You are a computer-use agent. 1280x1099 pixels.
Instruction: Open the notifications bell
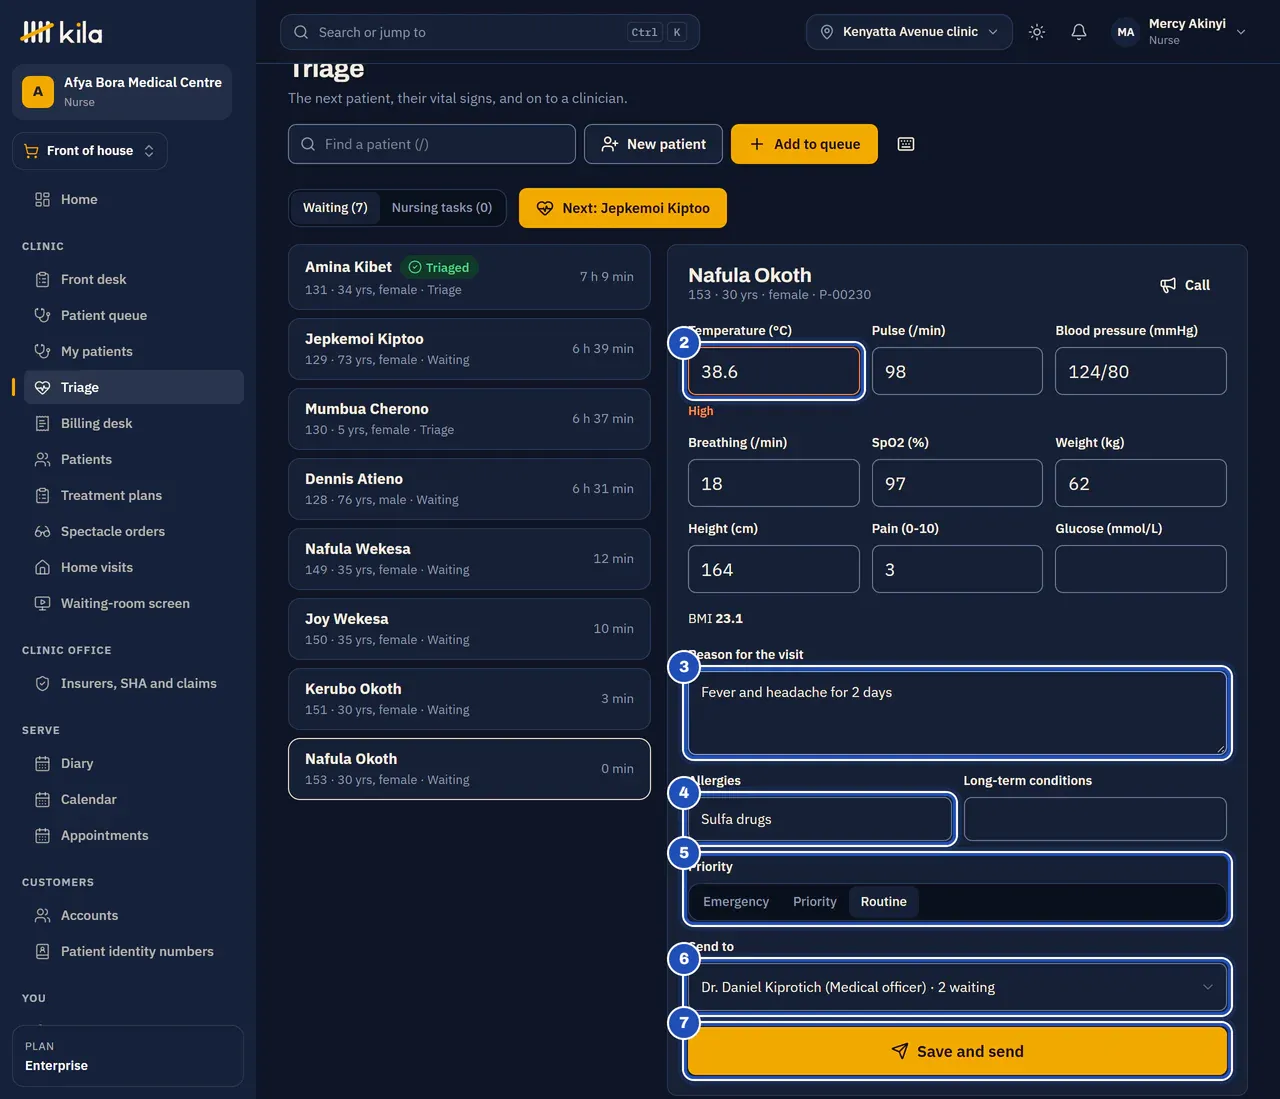(1079, 32)
